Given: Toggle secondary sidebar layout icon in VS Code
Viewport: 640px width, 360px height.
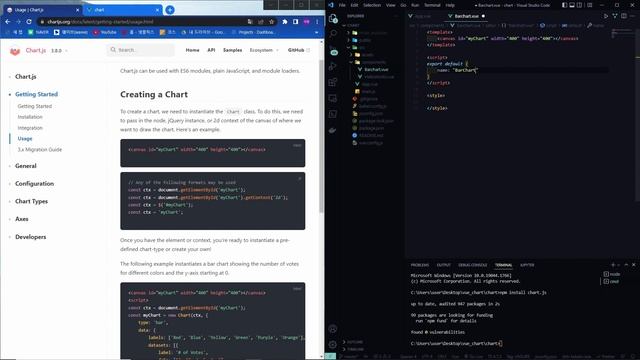Looking at the screenshot, I should click(580, 5).
